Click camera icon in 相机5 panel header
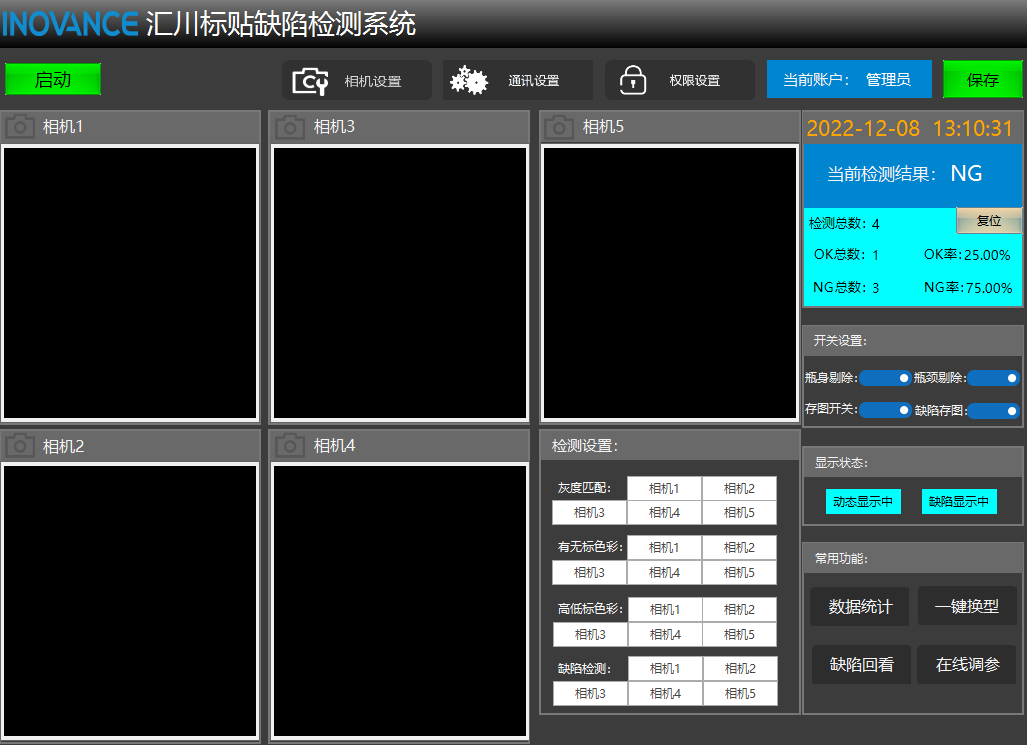 pos(560,127)
